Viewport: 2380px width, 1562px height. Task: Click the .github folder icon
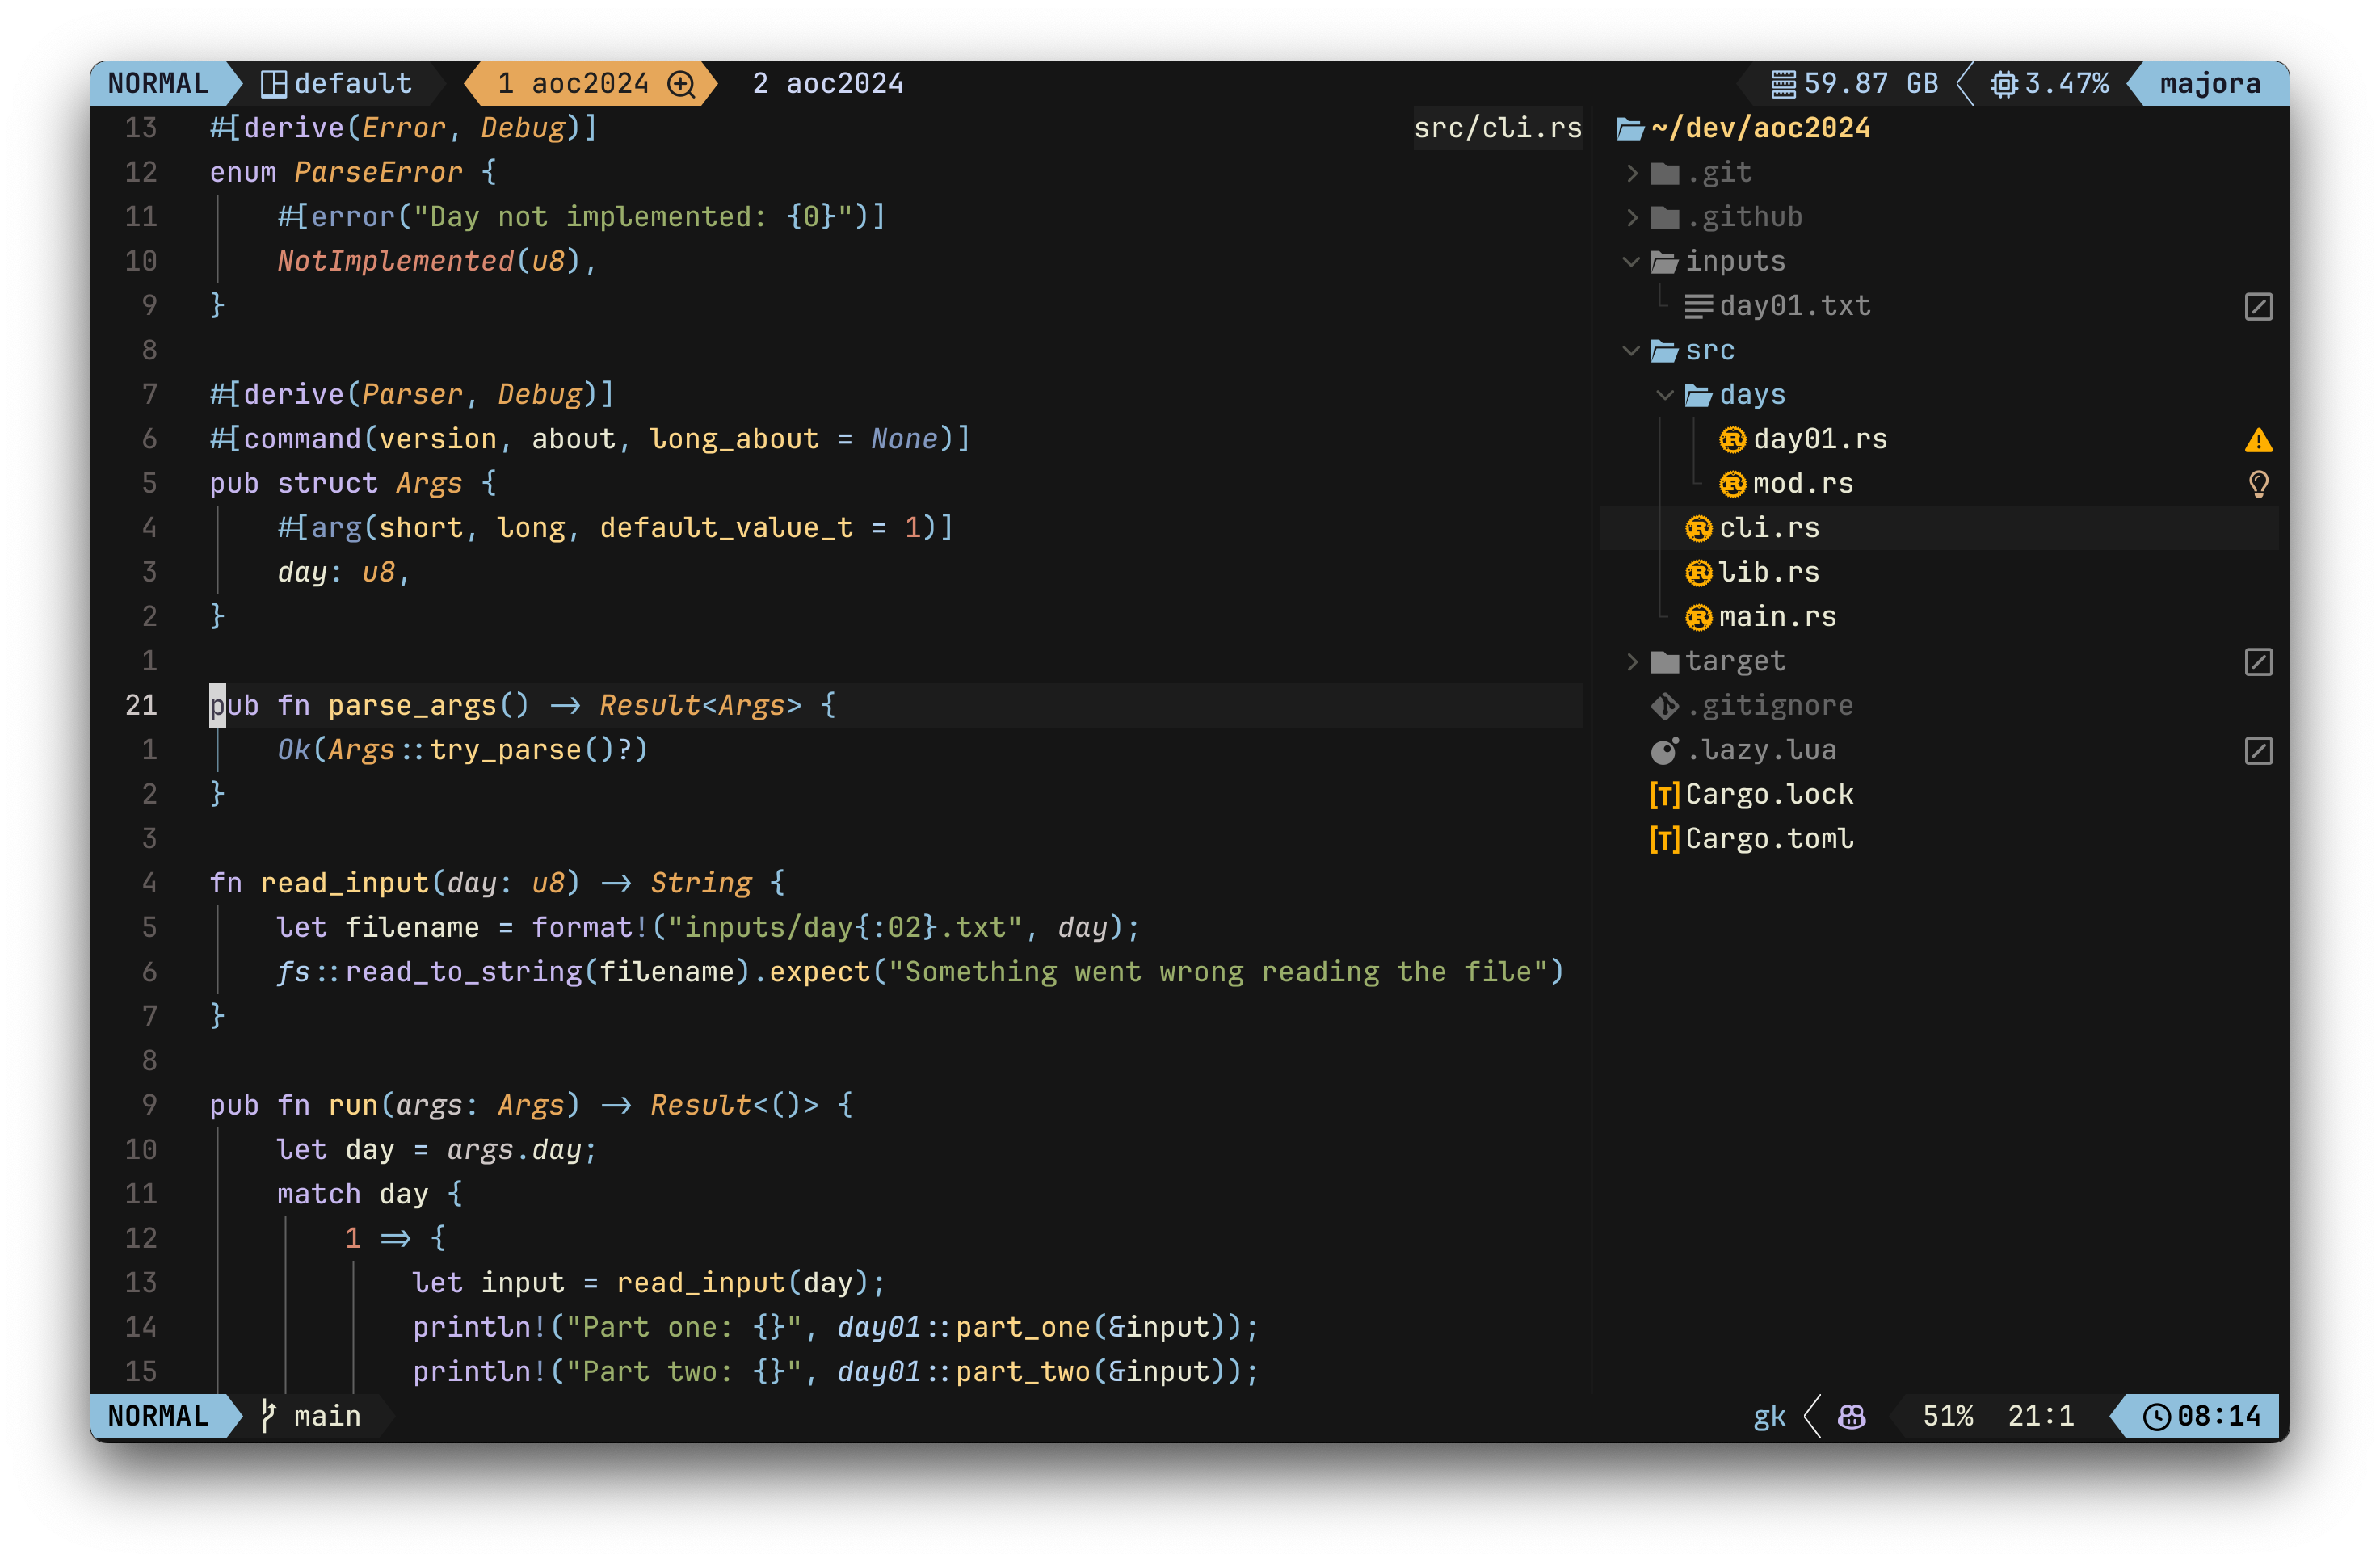[x=1664, y=218]
